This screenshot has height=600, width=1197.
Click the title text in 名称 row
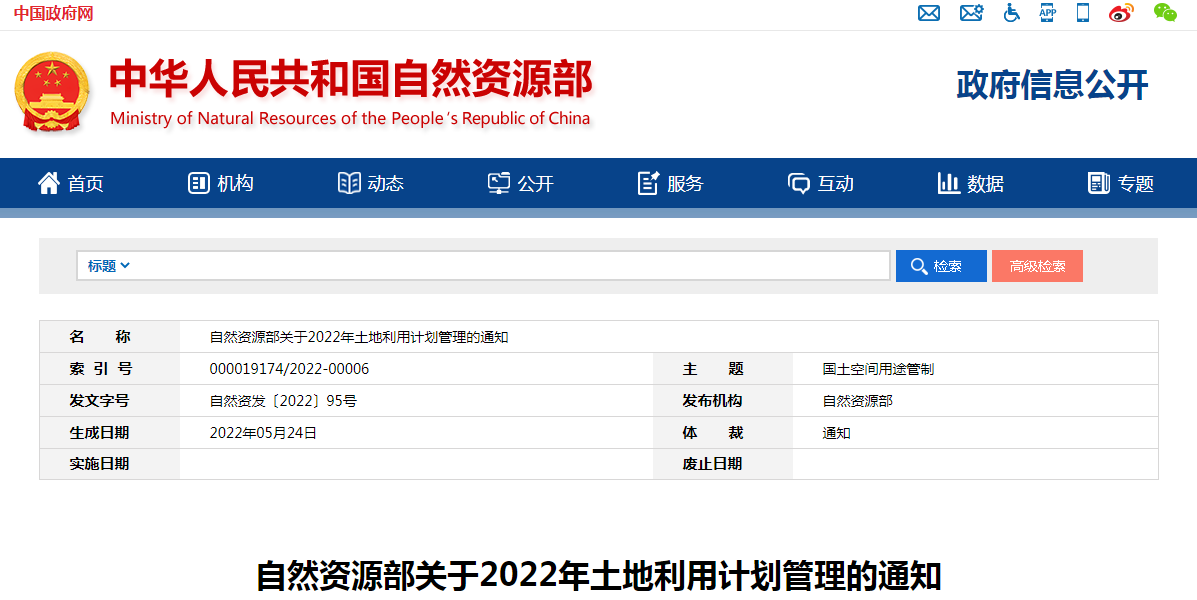[359, 337]
